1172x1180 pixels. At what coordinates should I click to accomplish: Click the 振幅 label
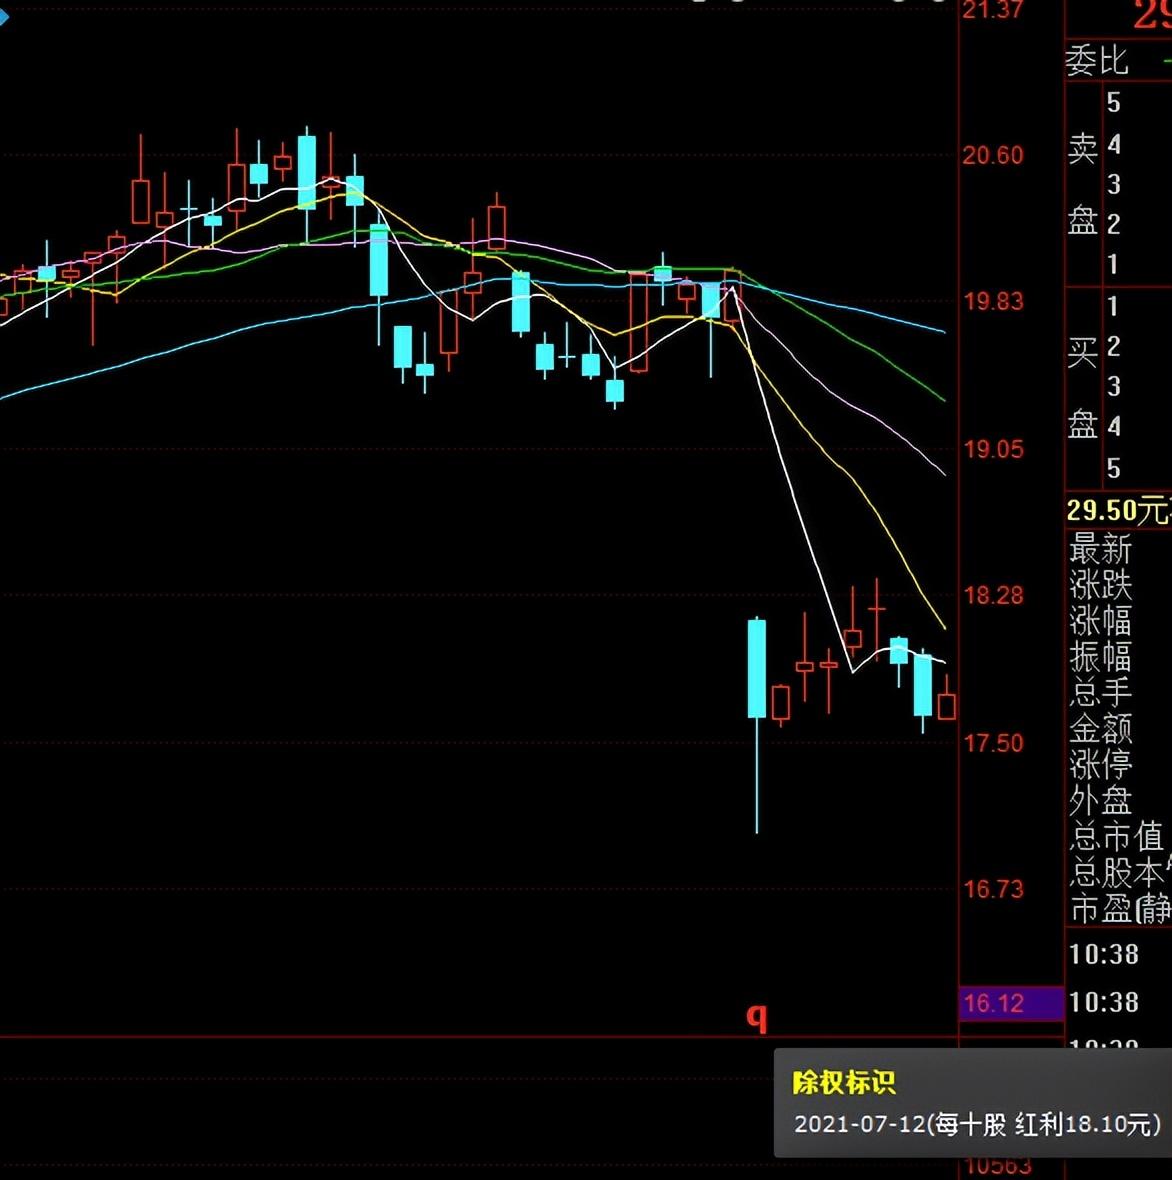(1100, 656)
